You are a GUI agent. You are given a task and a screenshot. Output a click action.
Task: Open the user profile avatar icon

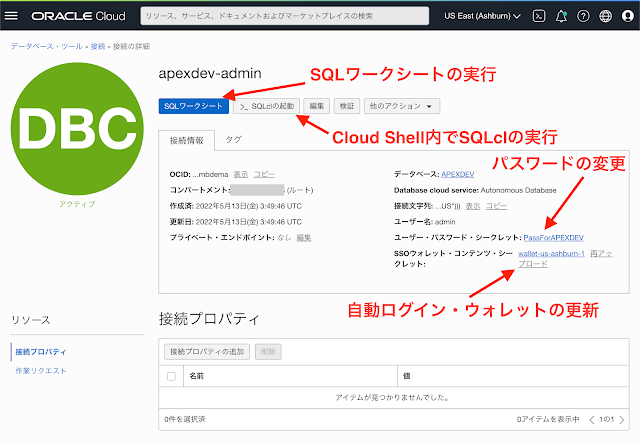tap(627, 16)
